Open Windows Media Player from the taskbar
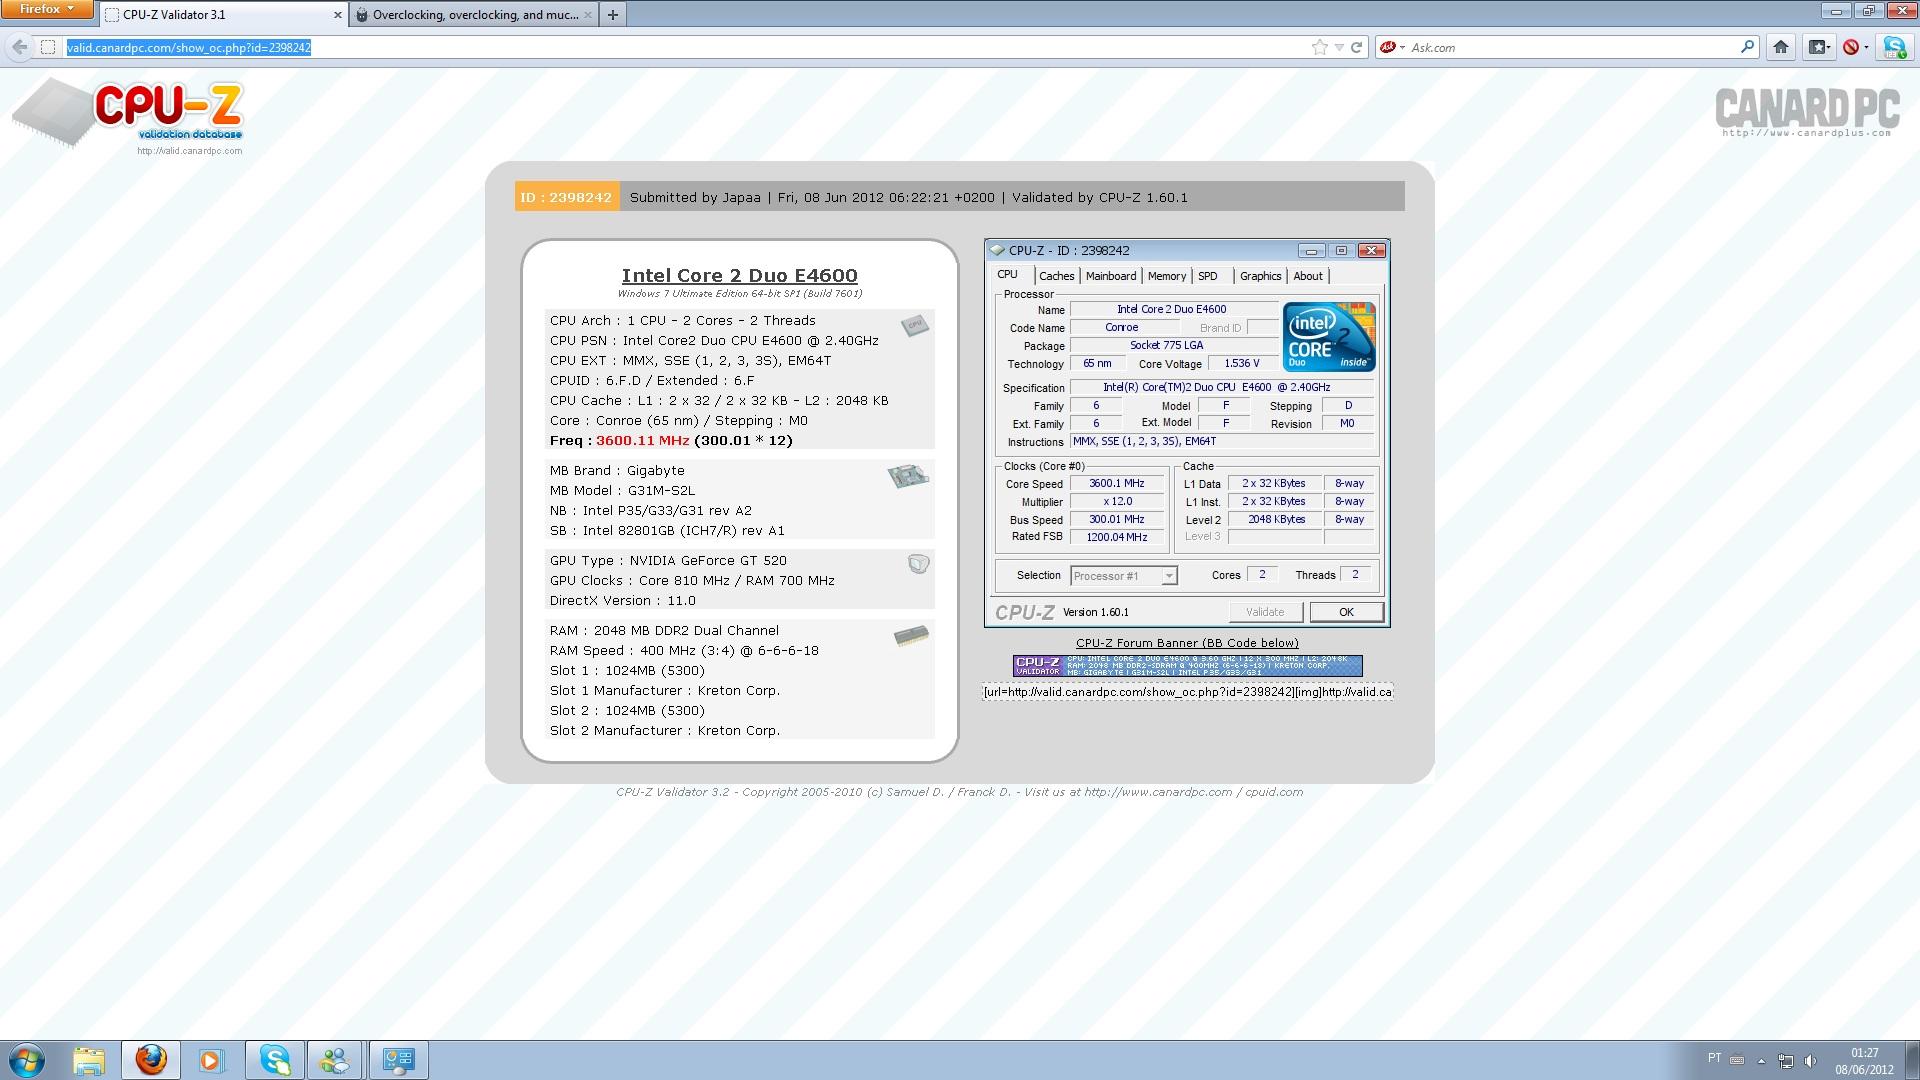Image resolution: width=1920 pixels, height=1080 pixels. pyautogui.click(x=212, y=1060)
